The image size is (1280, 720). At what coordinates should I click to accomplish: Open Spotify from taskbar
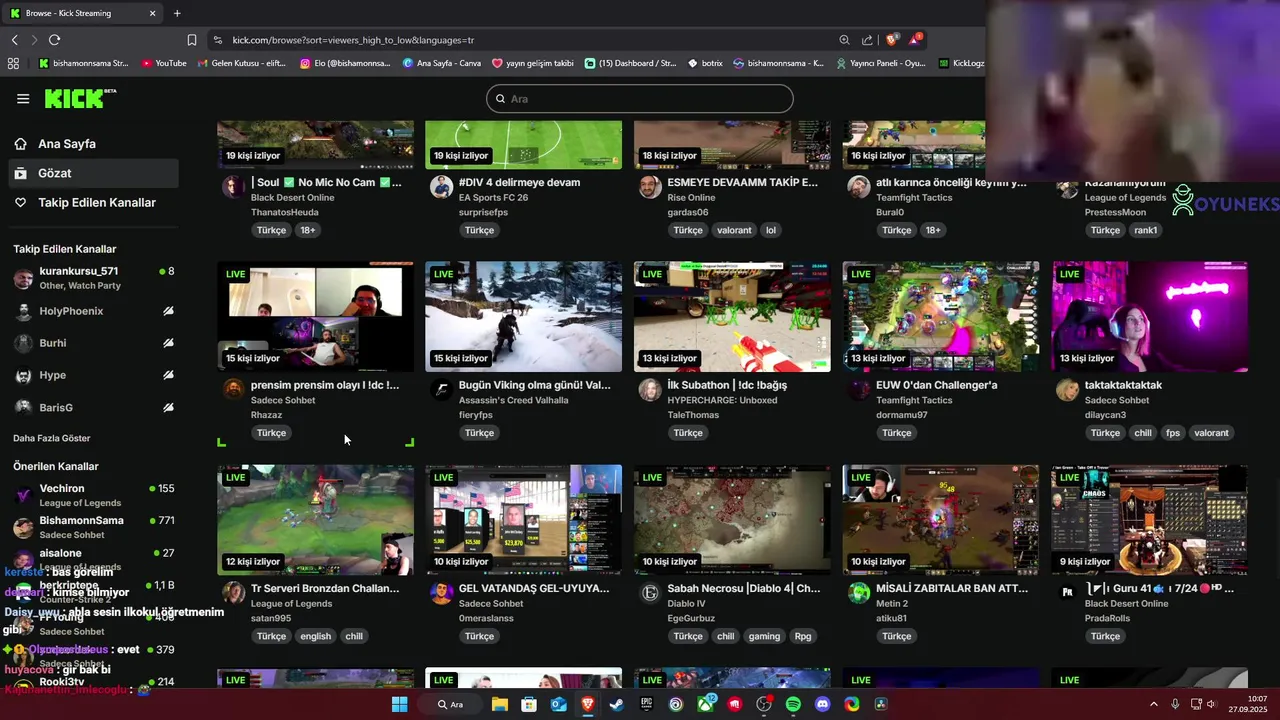(x=793, y=704)
